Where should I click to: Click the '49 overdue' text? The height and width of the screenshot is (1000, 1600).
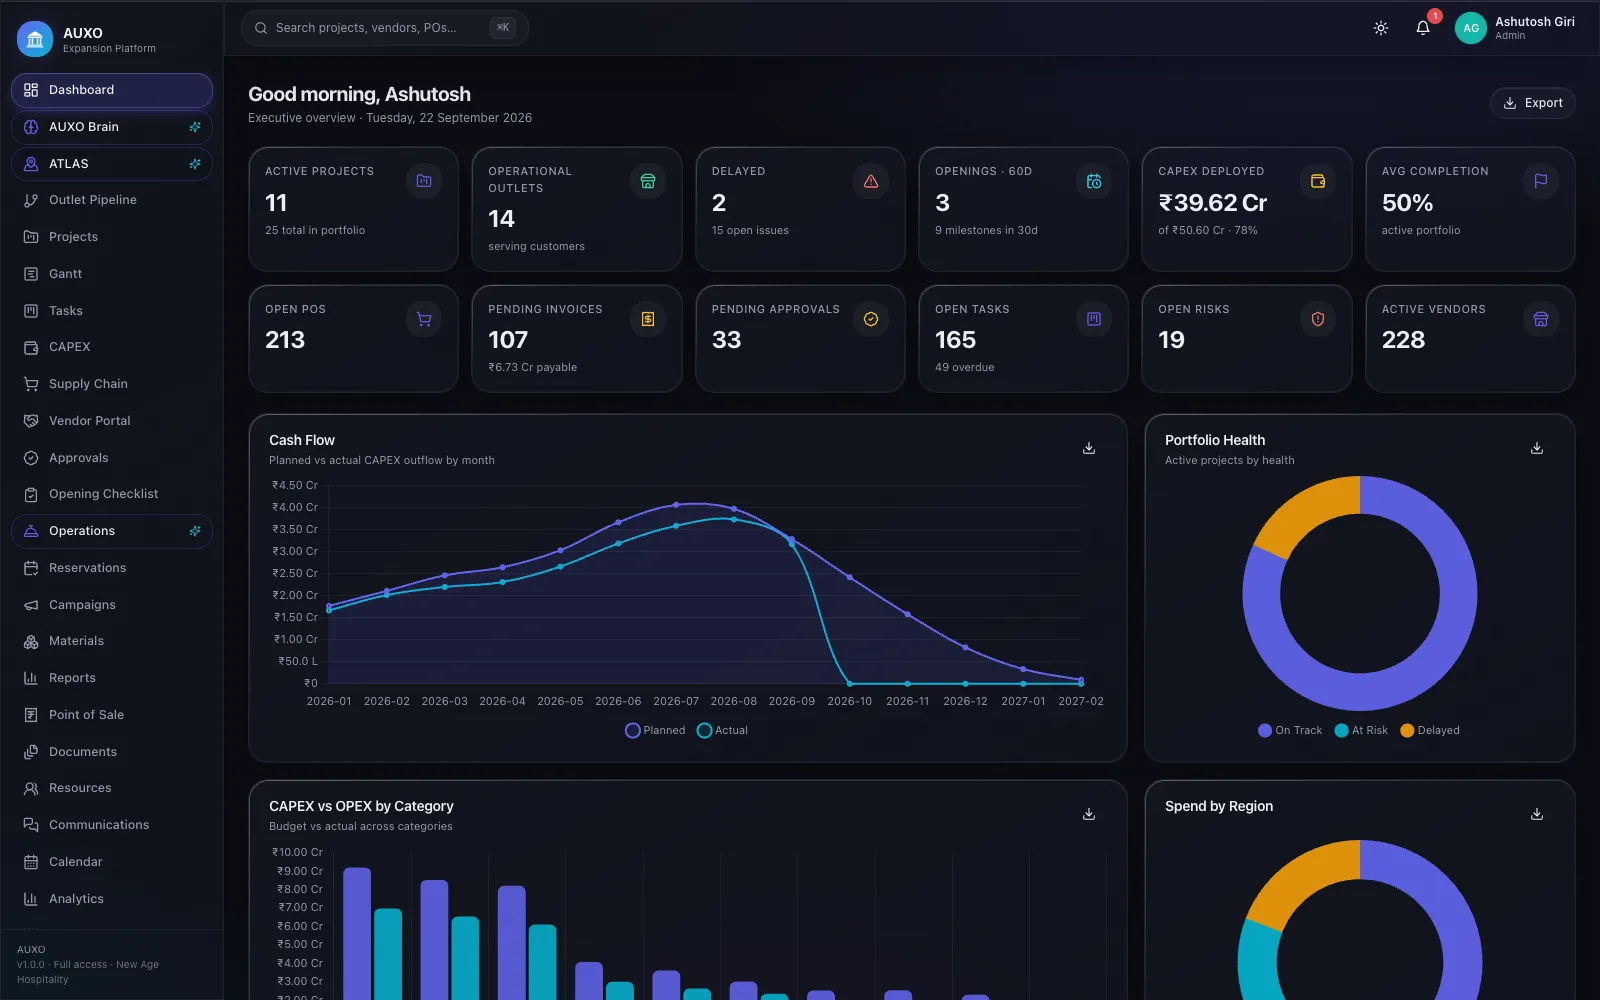point(965,368)
